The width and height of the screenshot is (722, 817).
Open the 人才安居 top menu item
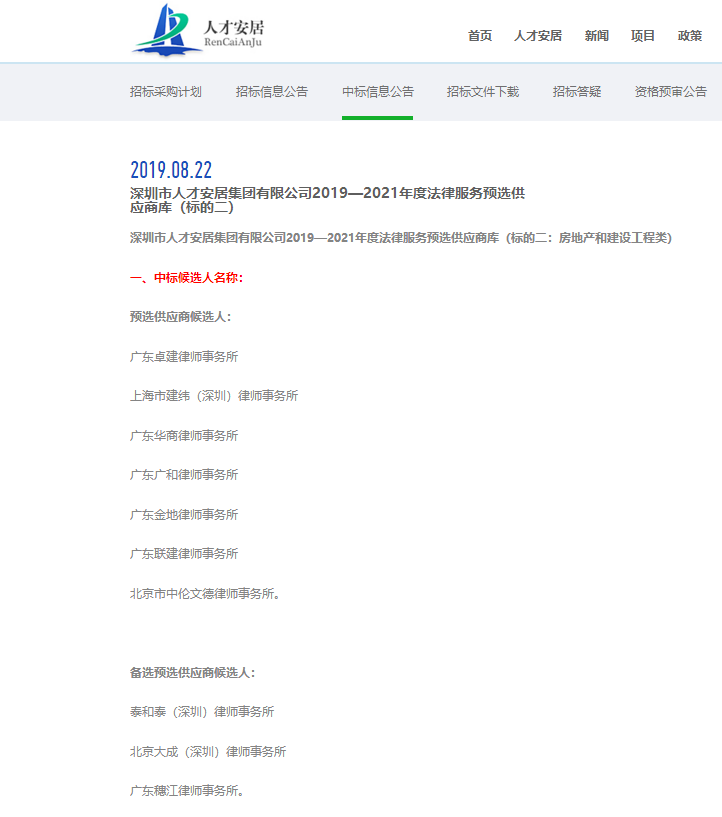(538, 36)
